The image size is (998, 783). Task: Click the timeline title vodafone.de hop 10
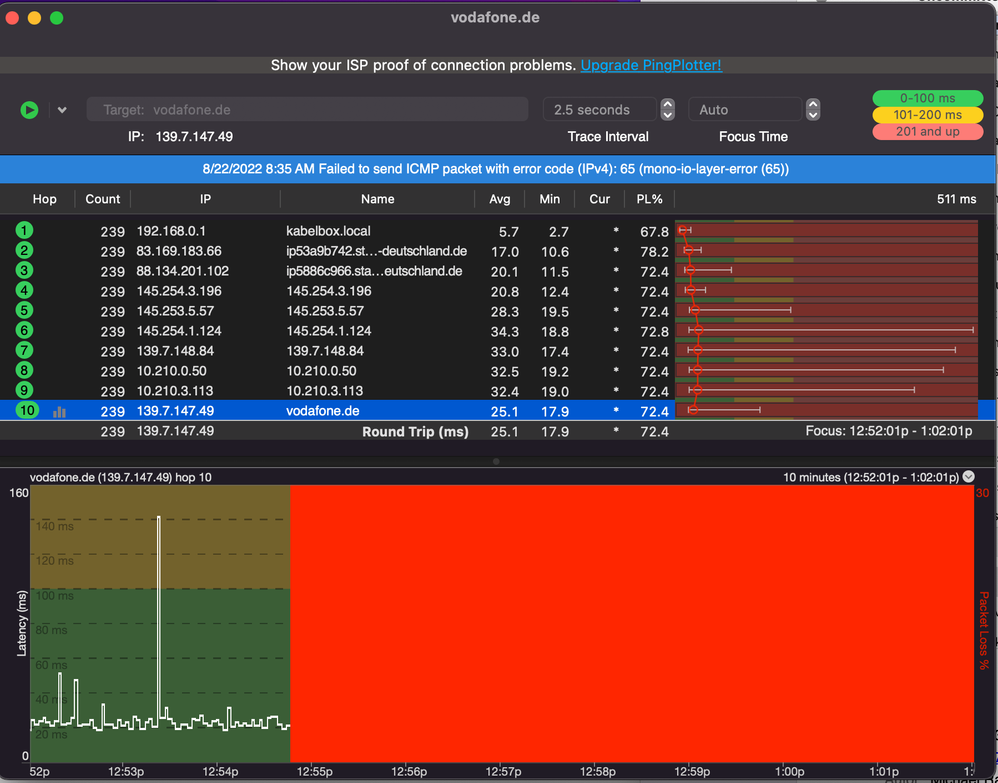(x=121, y=477)
